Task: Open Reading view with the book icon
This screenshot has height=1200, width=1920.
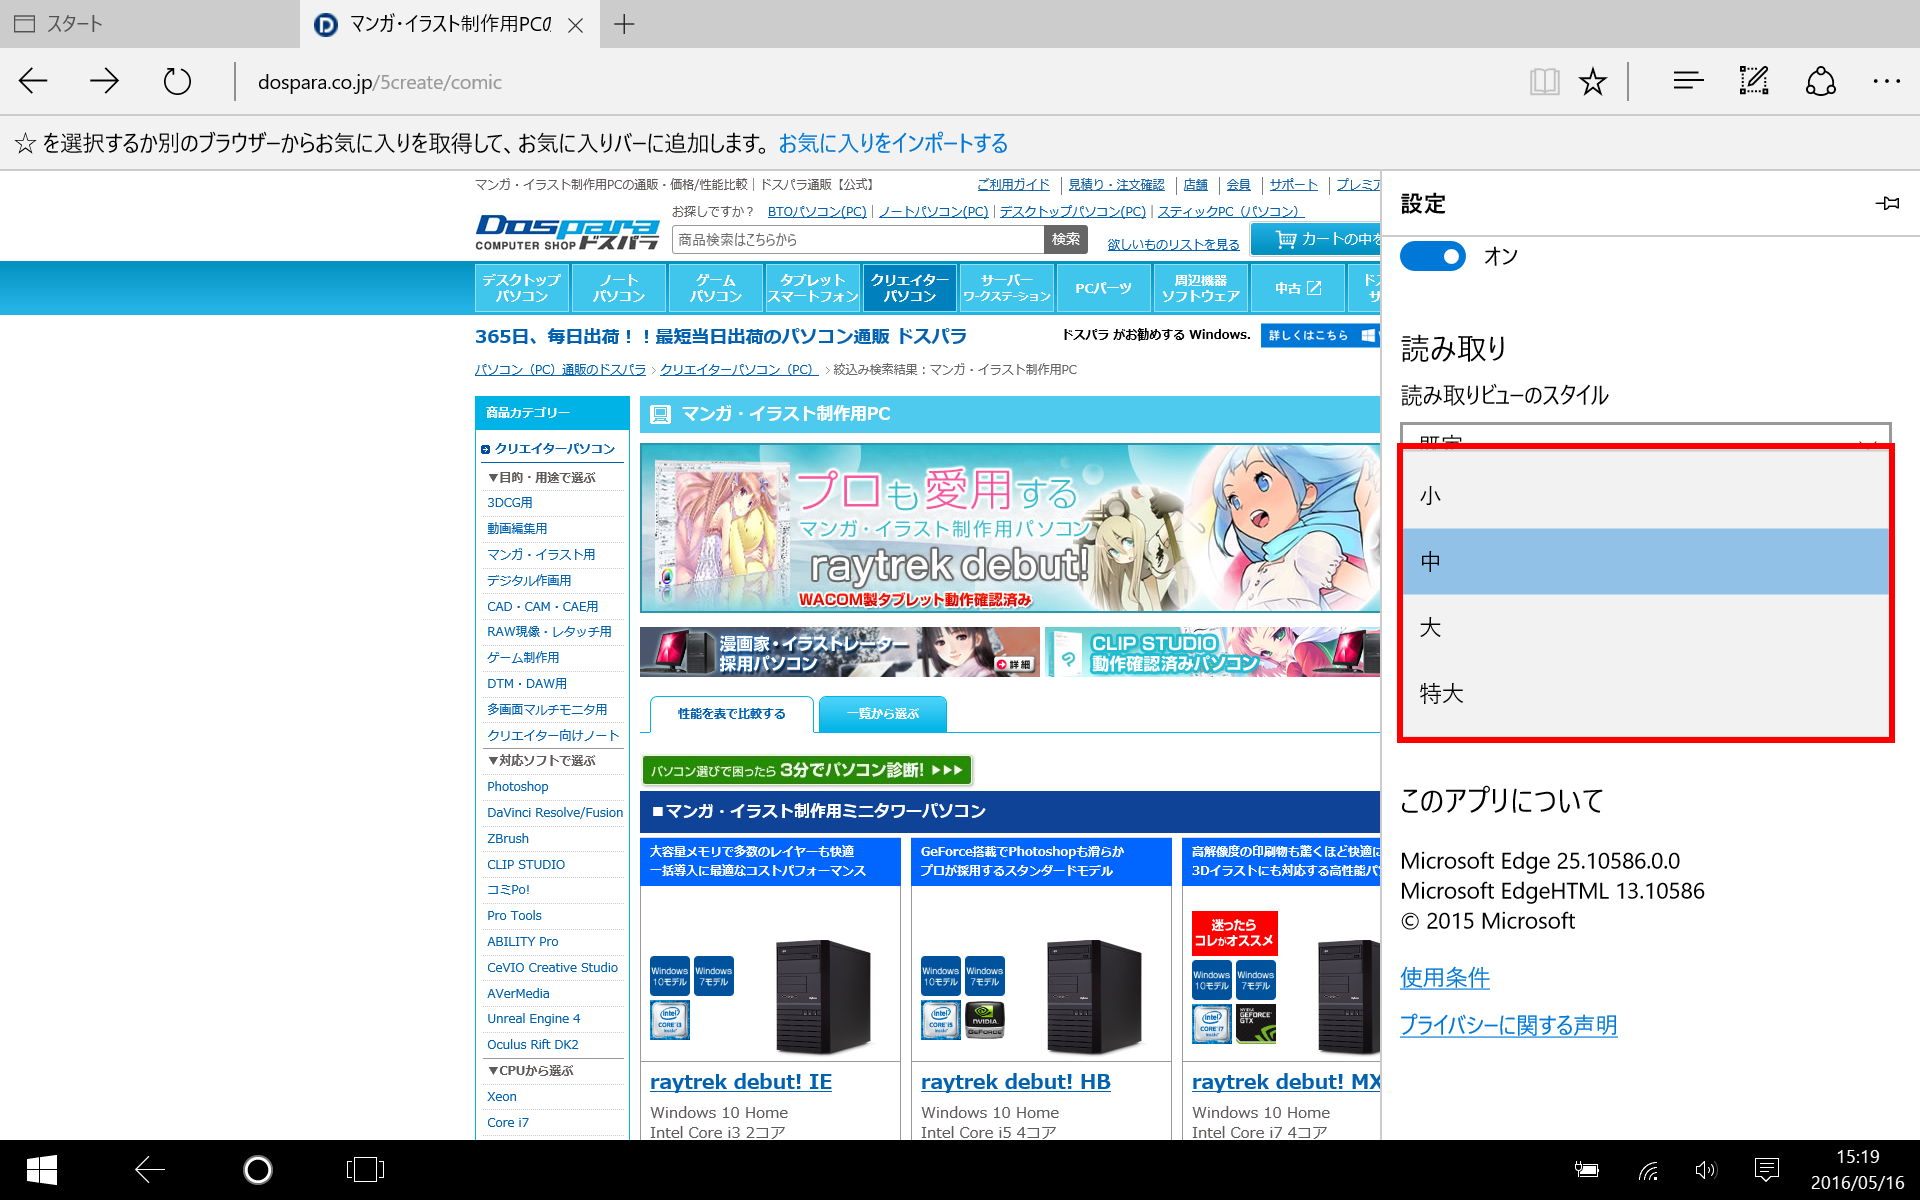Action: pos(1544,81)
